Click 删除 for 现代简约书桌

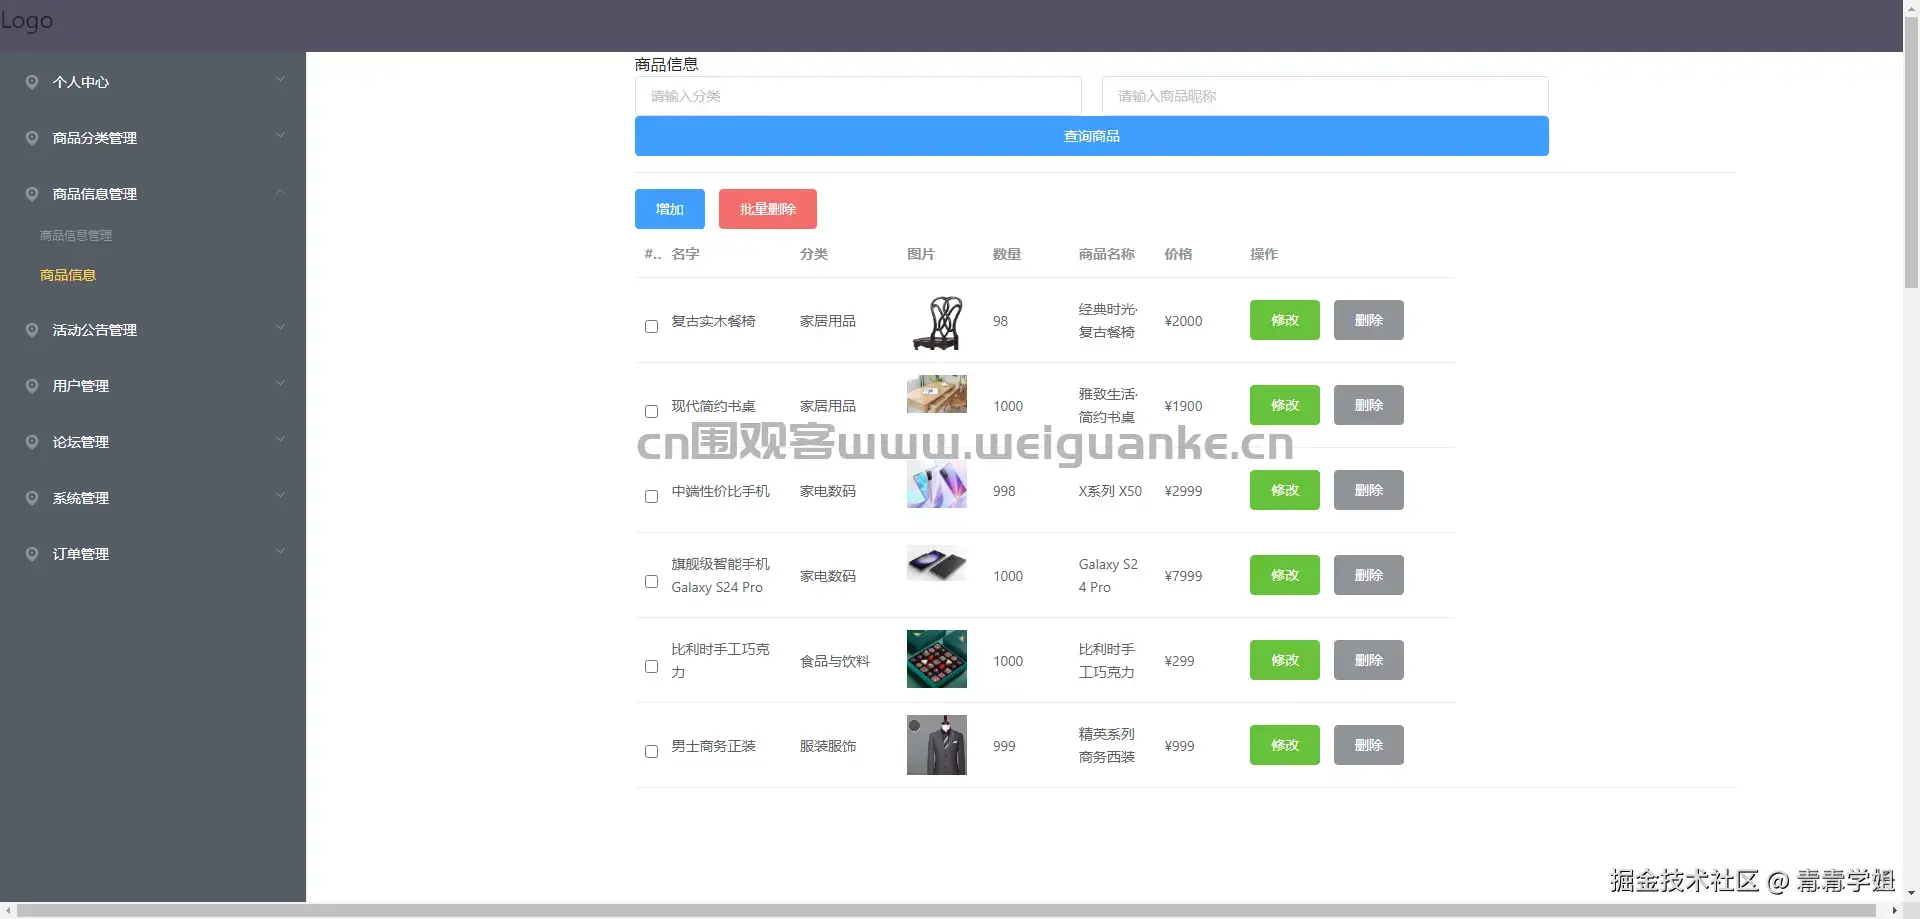1369,405
